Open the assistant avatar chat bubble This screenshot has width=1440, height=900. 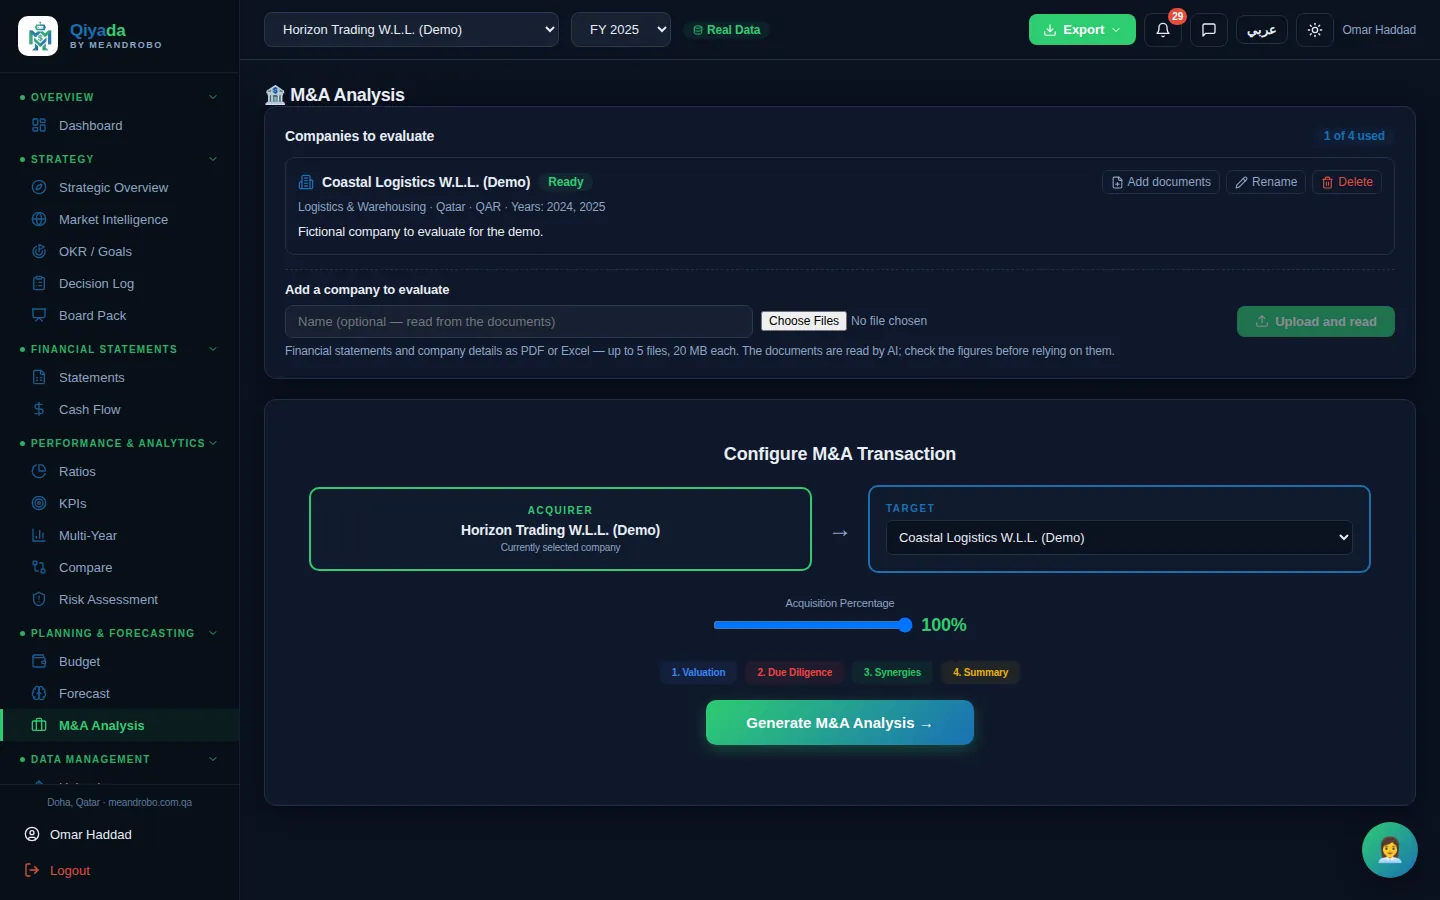pyautogui.click(x=1389, y=849)
